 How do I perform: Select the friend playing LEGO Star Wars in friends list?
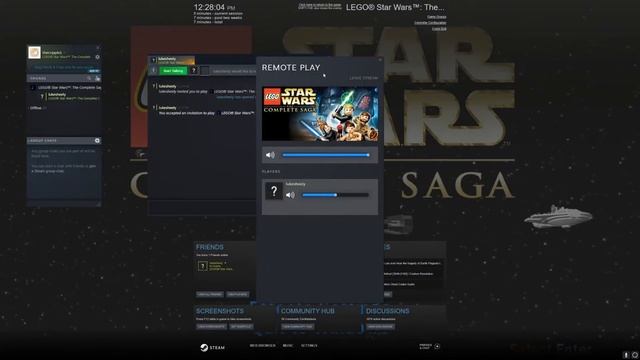coord(71,96)
